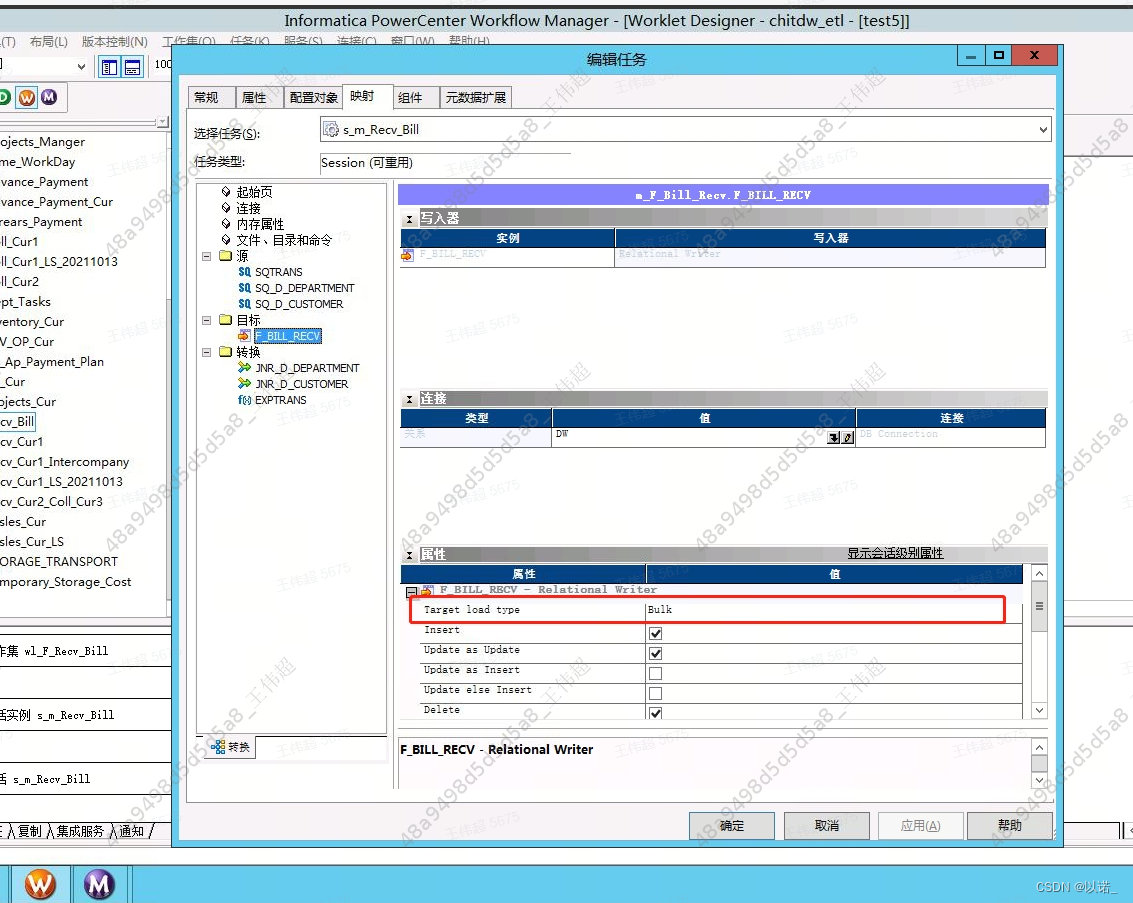Screen dimensions: 1133x903
Task: Collapse the 转换 folder node
Action: pos(206,352)
